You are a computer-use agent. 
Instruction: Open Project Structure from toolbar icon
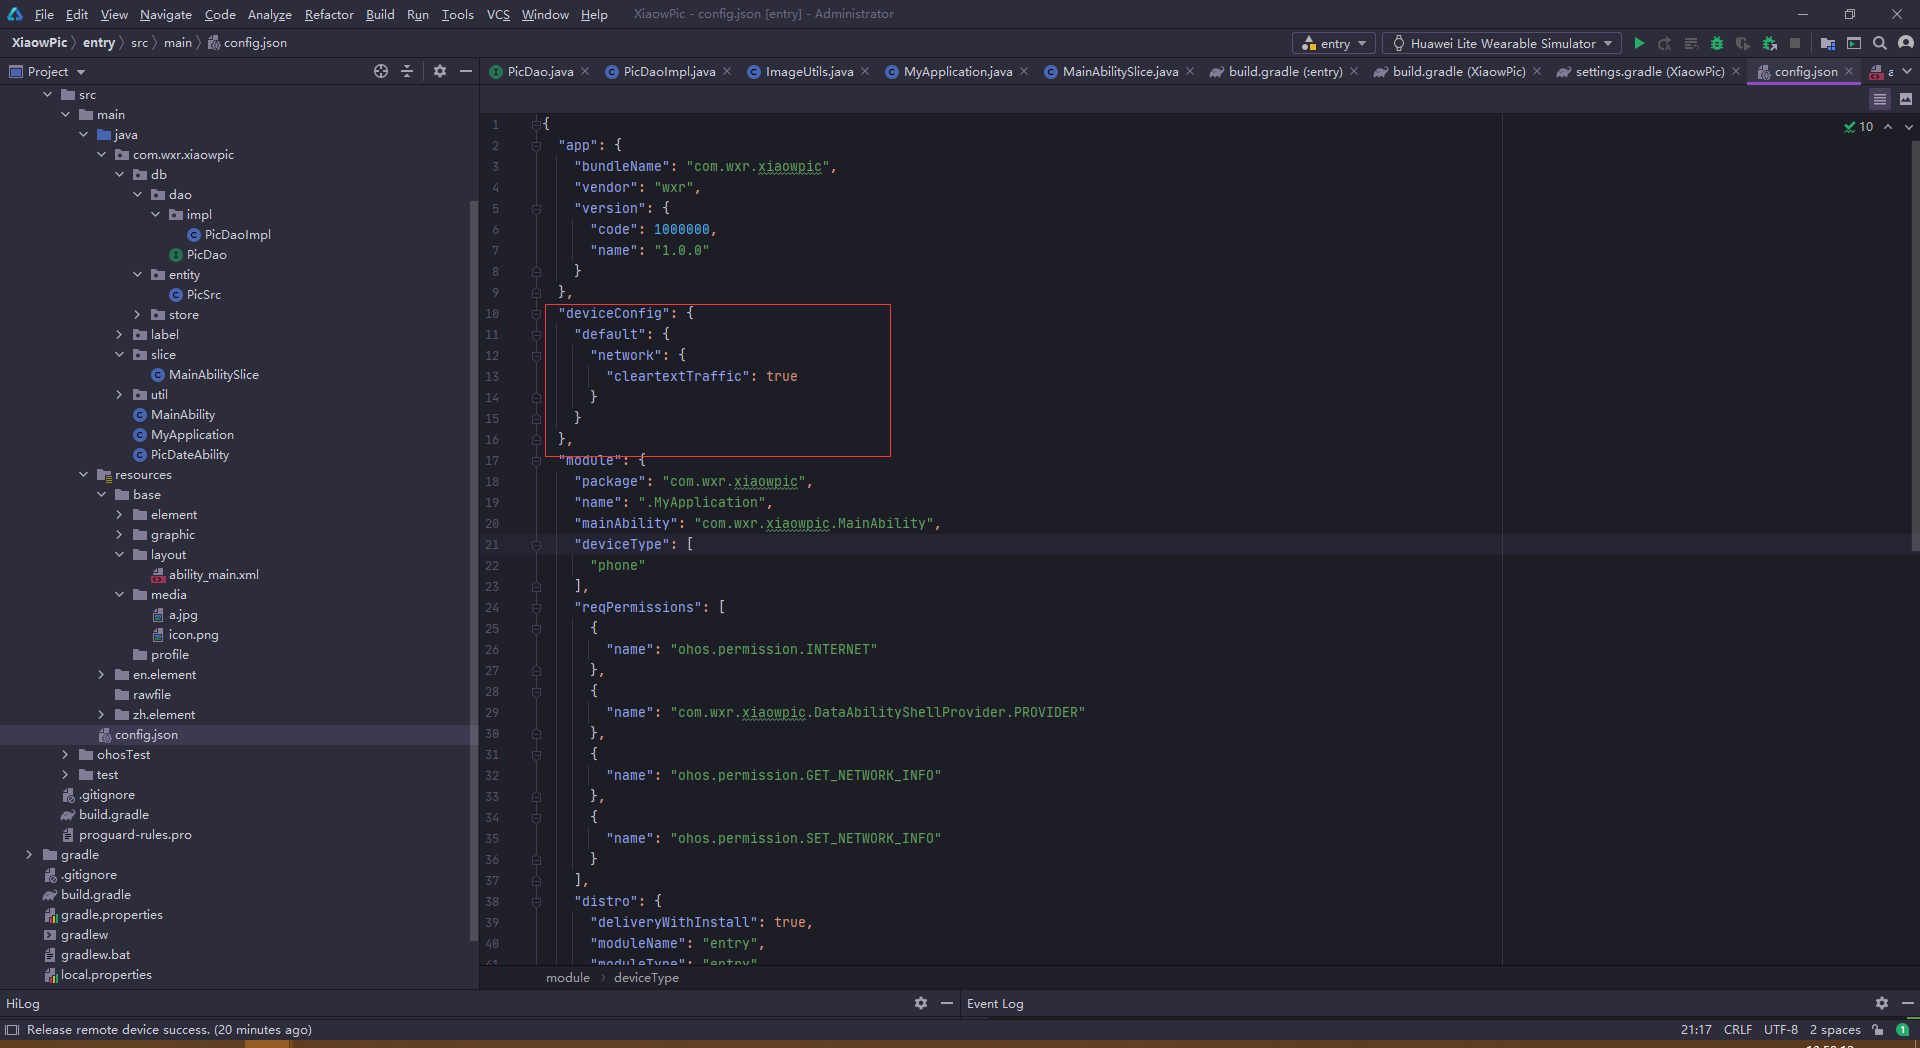[x=1828, y=43]
